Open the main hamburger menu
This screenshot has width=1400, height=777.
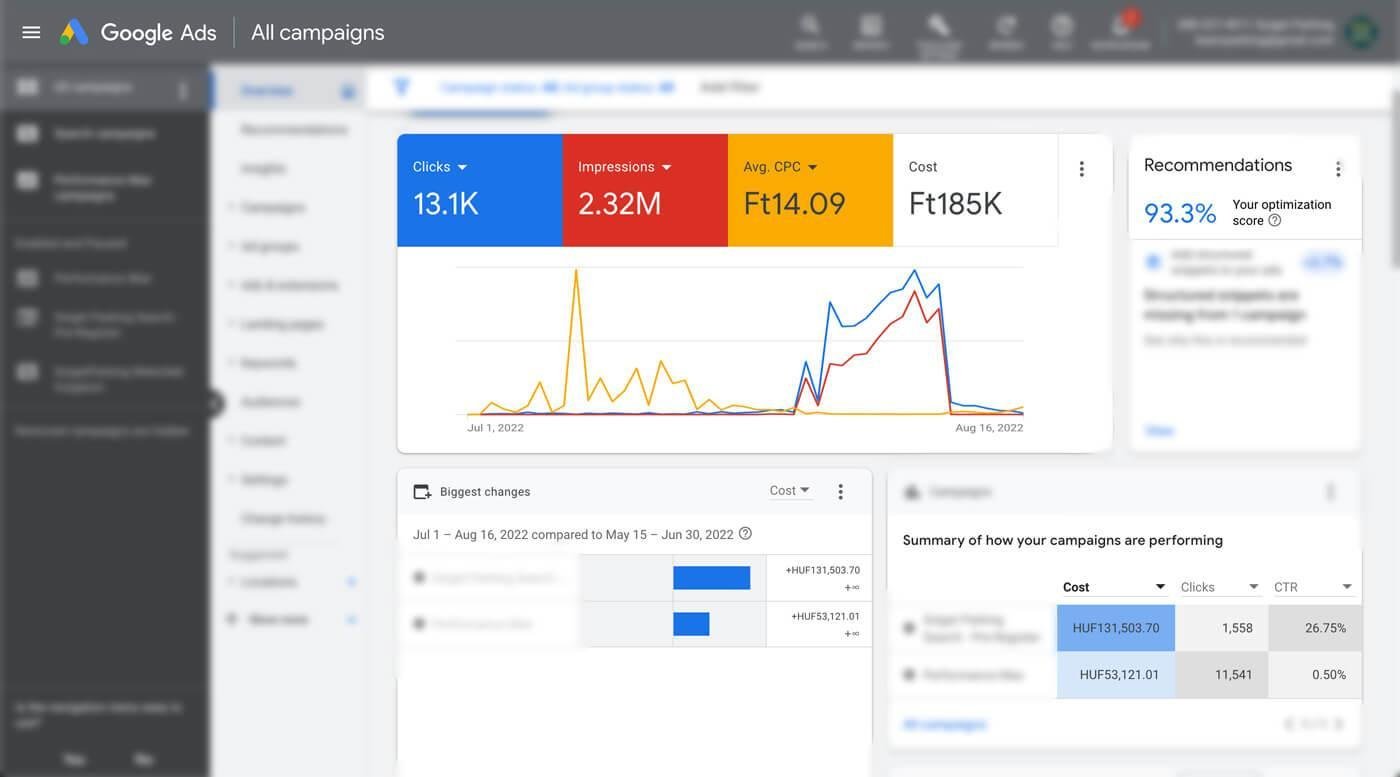[x=31, y=32]
